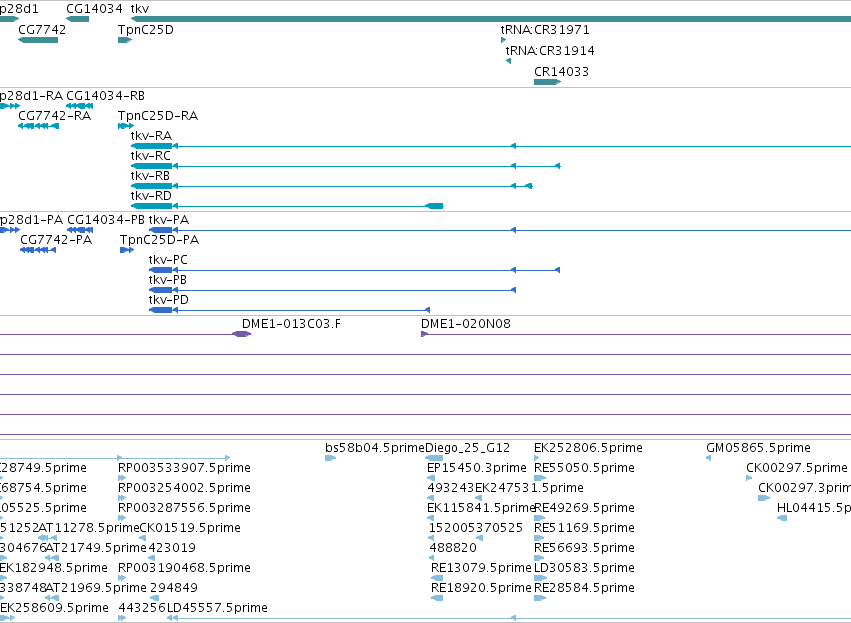This screenshot has height=623, width=851.
Task: Select the EK252806.5prime EST
Action: pos(537,458)
